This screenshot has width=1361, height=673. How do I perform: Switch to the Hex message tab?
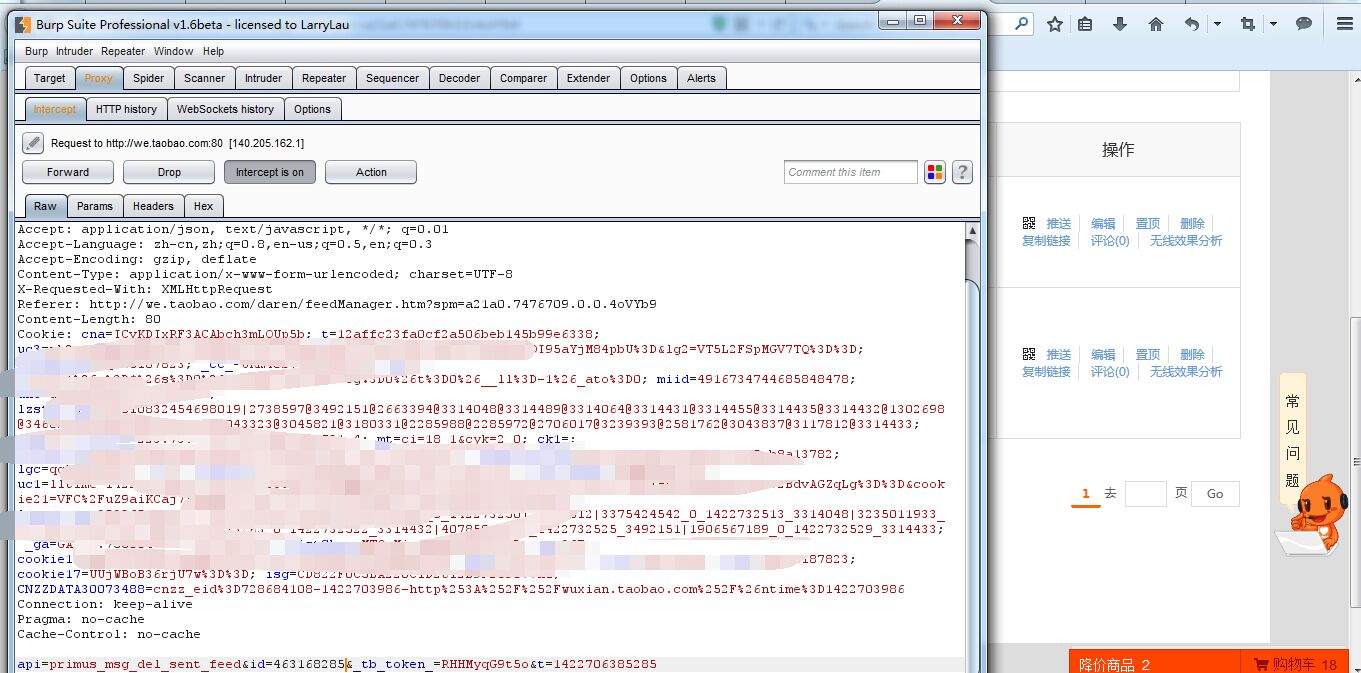(x=204, y=206)
